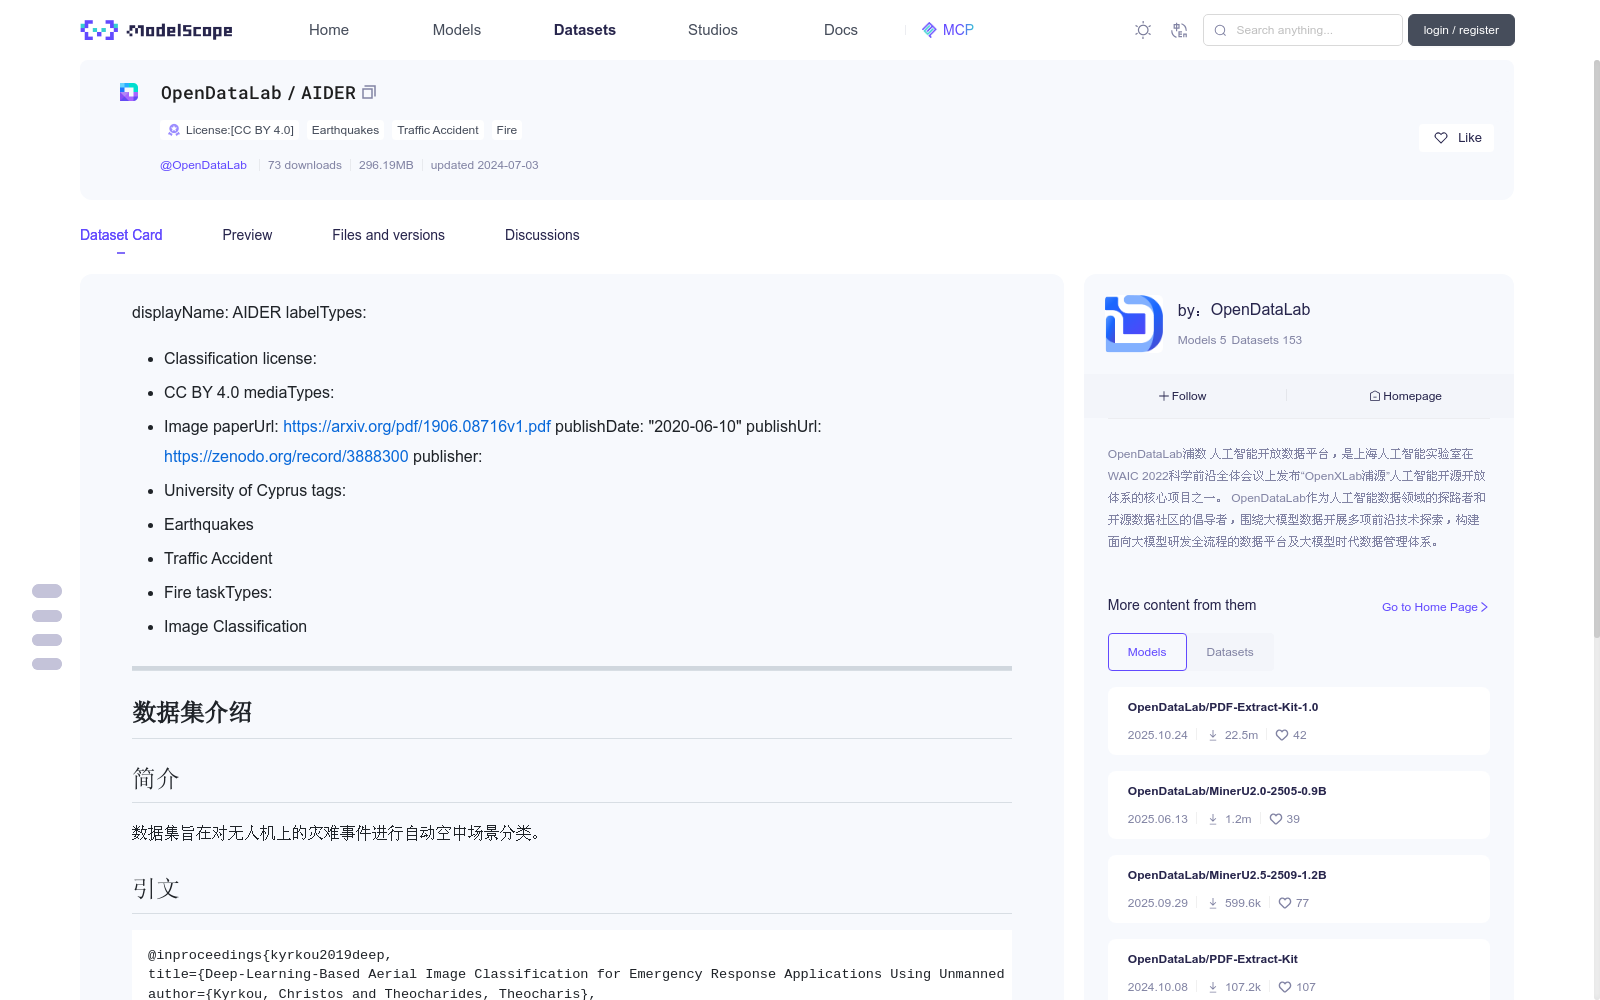Switch to Files and versions tab
Image resolution: width=1600 pixels, height=1000 pixels.
388,235
